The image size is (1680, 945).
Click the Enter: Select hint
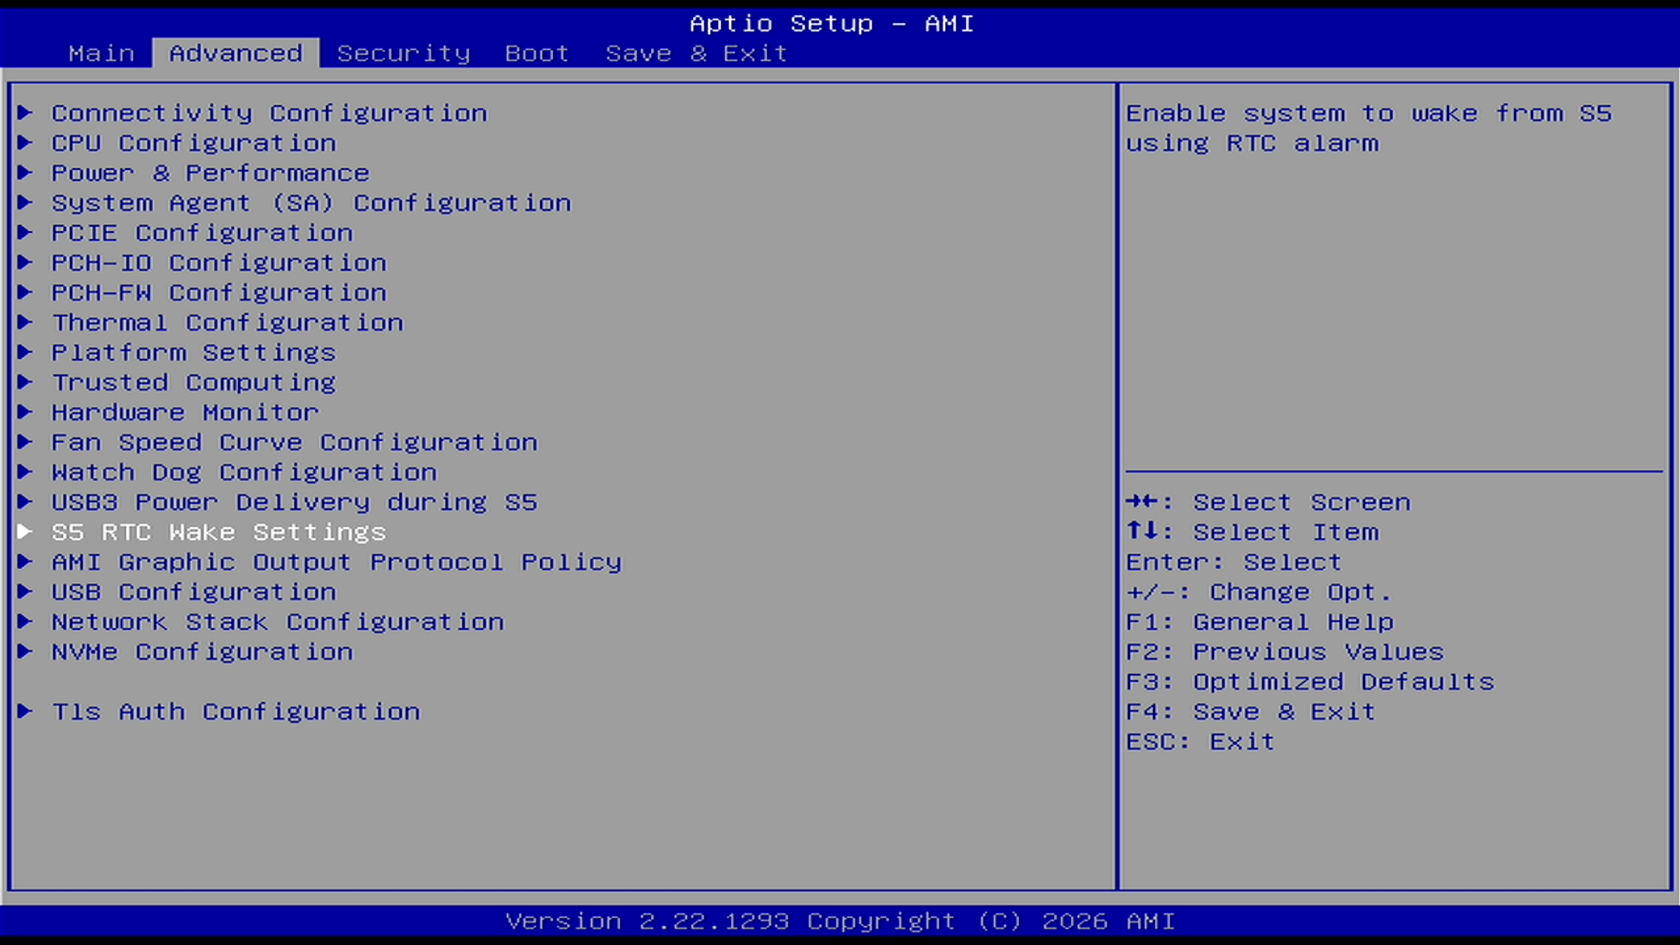pos(1234,562)
